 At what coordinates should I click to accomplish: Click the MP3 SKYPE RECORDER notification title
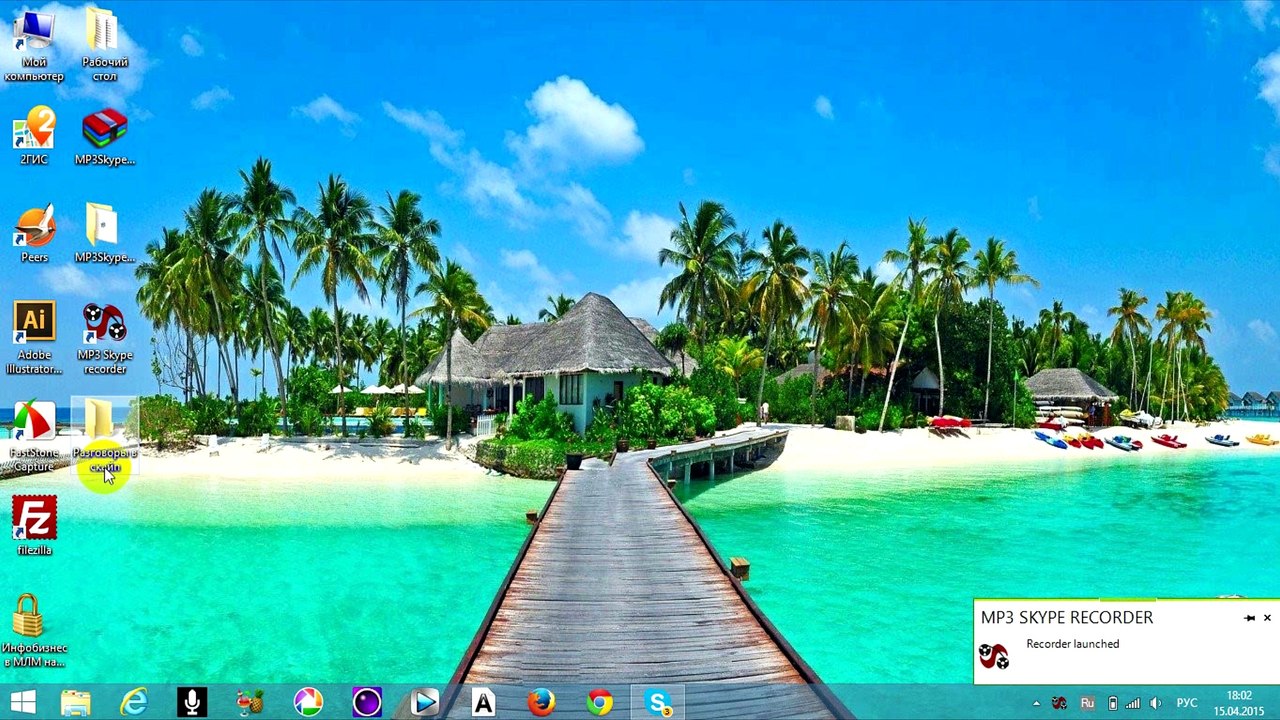click(1067, 618)
